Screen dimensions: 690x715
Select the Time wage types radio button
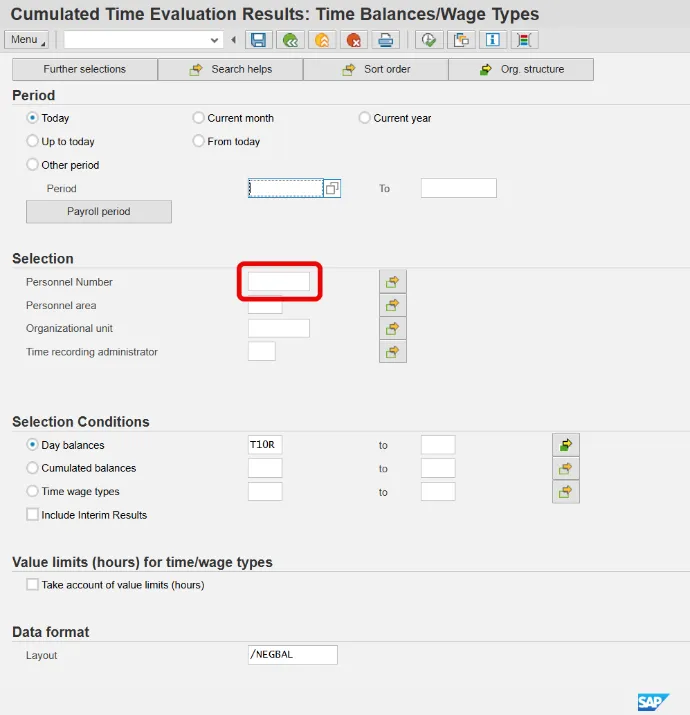(x=32, y=491)
